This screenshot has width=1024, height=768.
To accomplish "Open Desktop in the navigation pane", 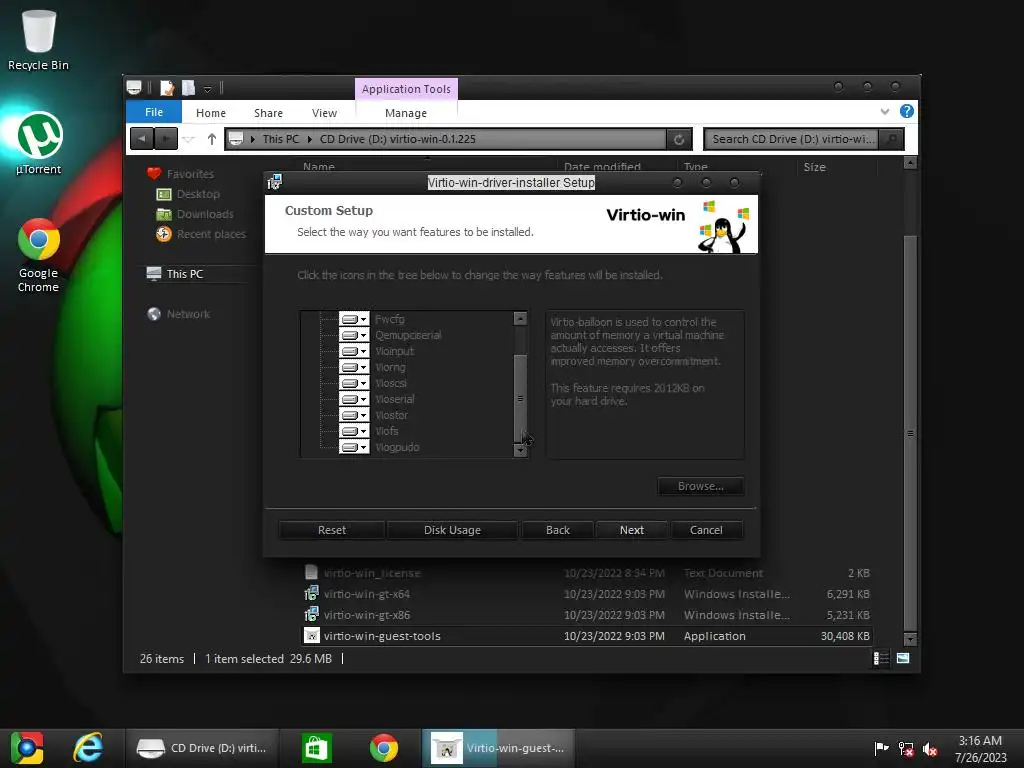I will coord(198,194).
